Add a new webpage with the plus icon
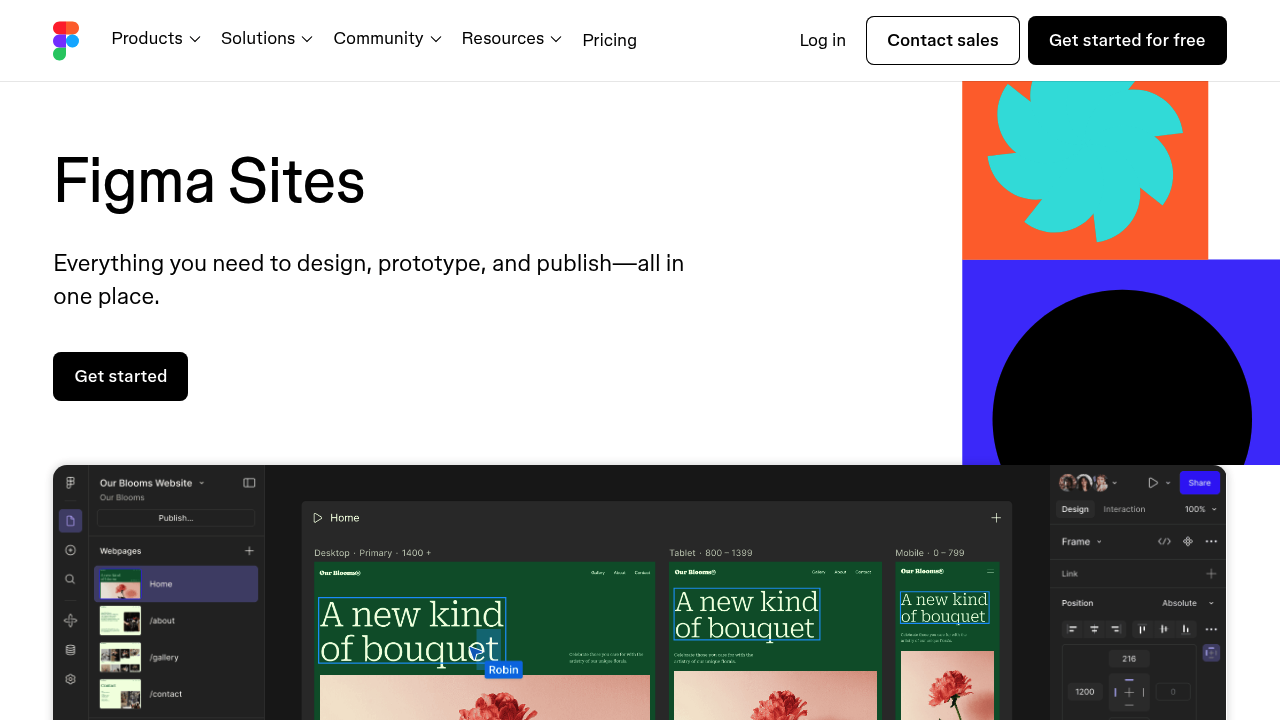 (249, 550)
